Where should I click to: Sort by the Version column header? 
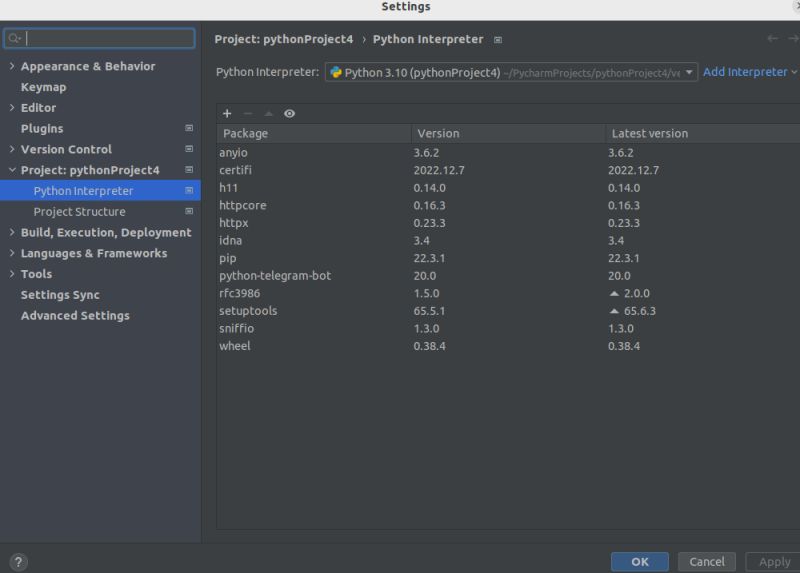508,134
